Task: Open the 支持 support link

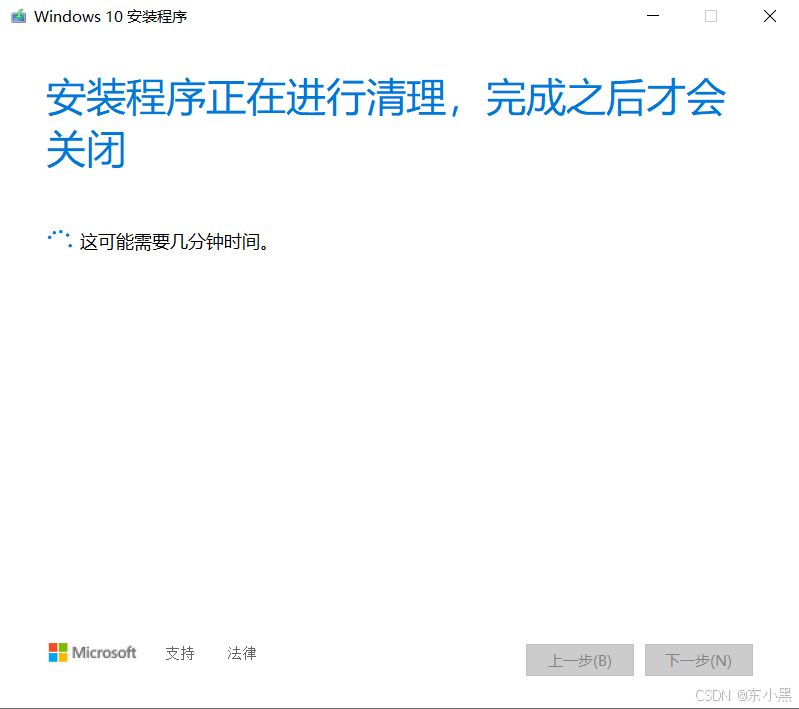Action: point(180,653)
